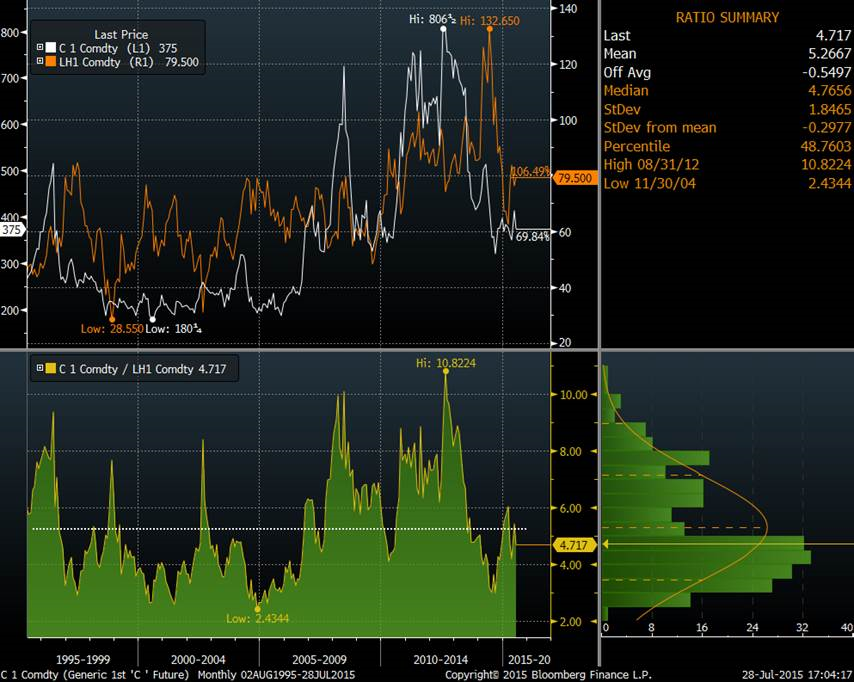
Task: Select the 2010-2014 period on the time axis
Action: click(x=441, y=660)
